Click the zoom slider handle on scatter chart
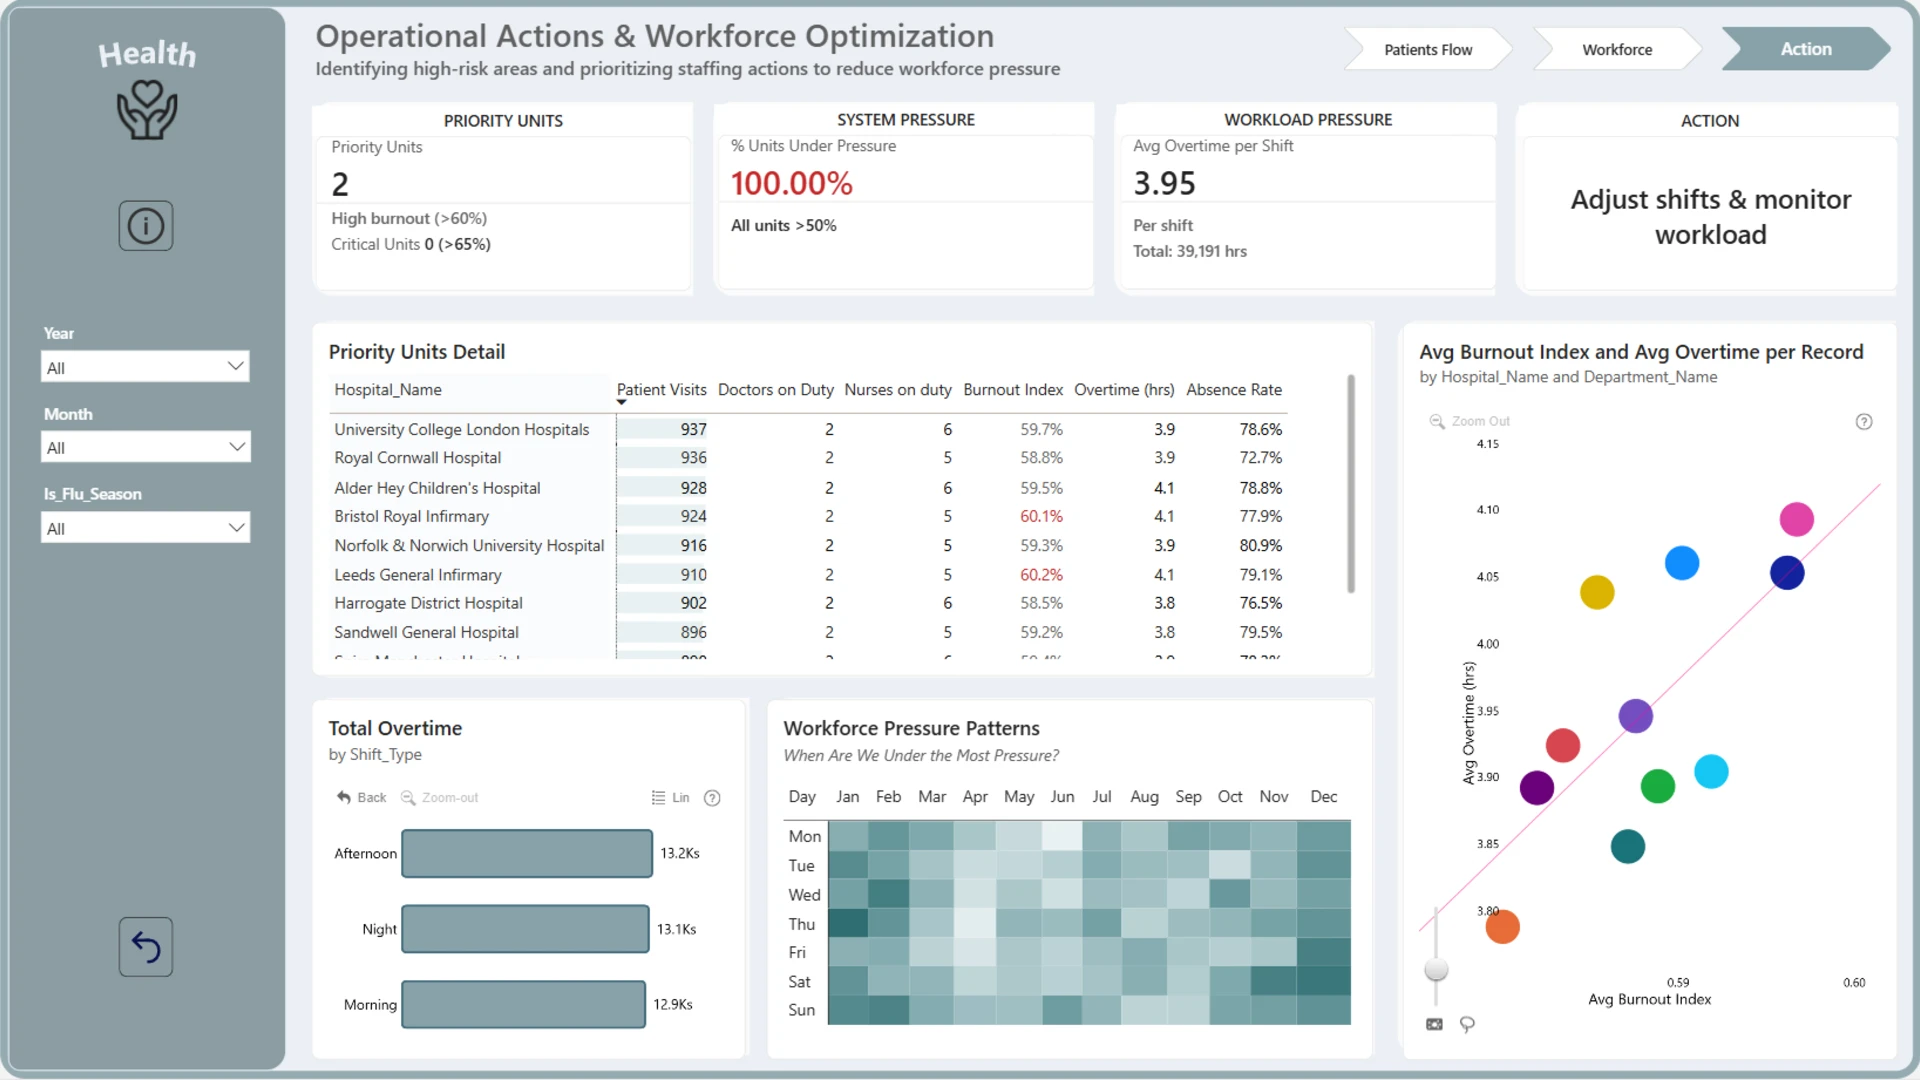Screen dimensions: 1920x1080 (1436, 970)
